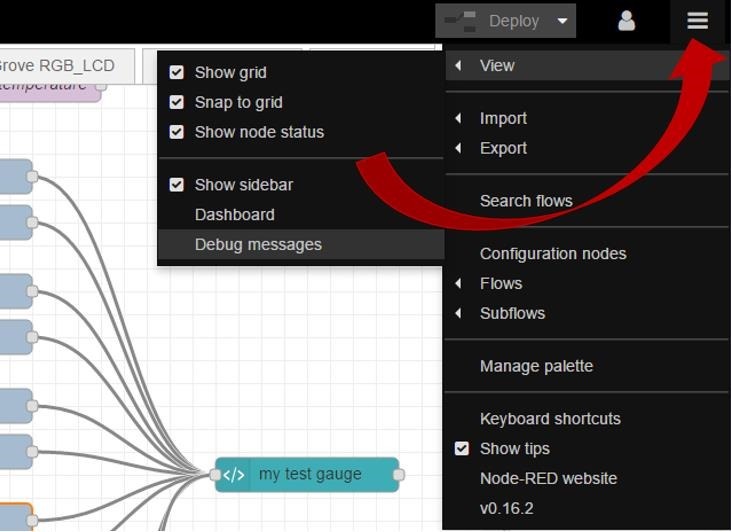Open the Deploy dropdown arrow

pos(563,21)
